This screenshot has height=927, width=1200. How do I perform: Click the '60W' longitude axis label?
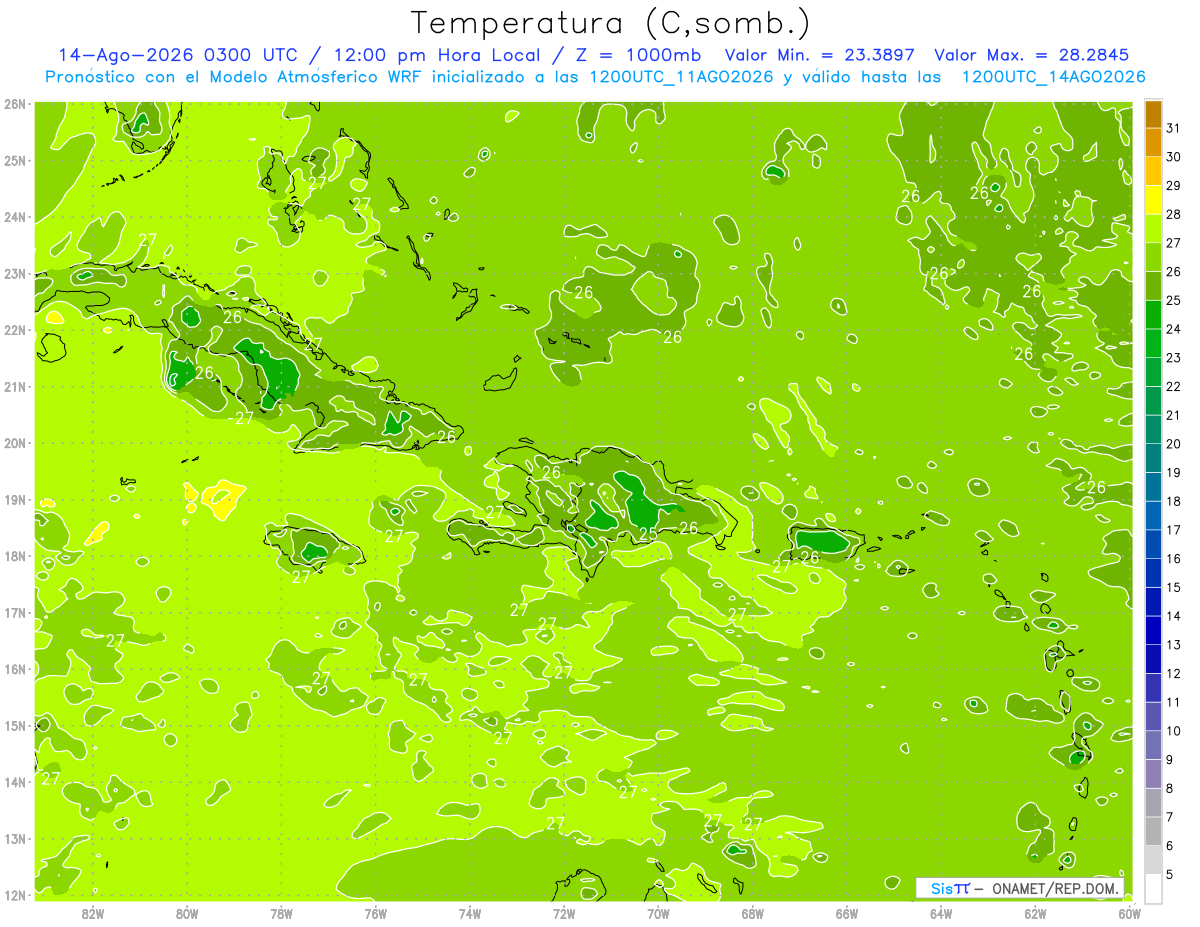pyautogui.click(x=1129, y=913)
